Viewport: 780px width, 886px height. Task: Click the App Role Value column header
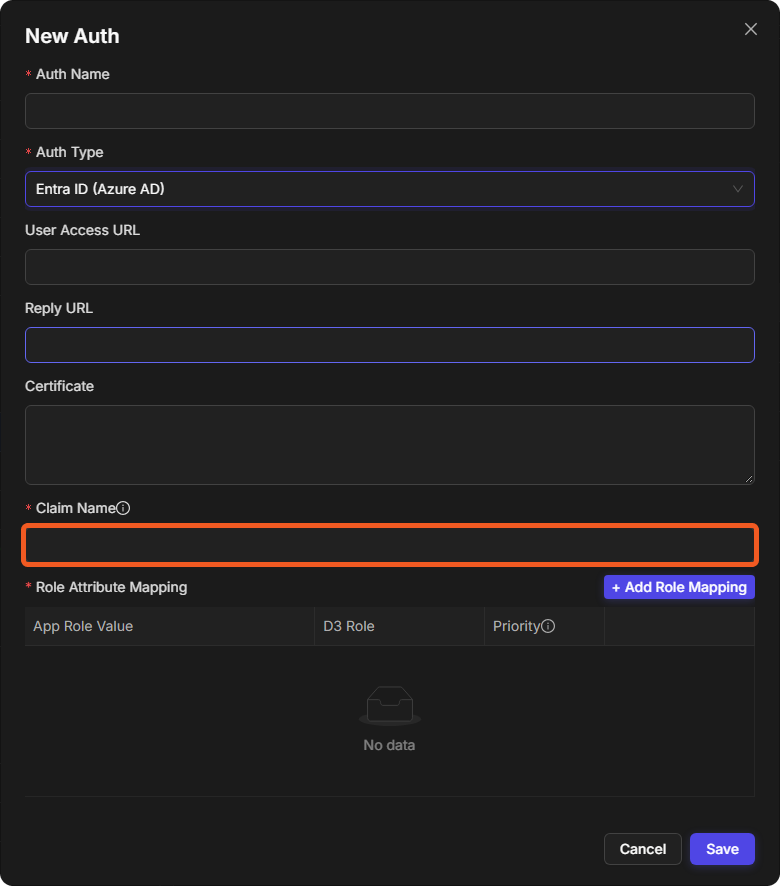point(170,626)
